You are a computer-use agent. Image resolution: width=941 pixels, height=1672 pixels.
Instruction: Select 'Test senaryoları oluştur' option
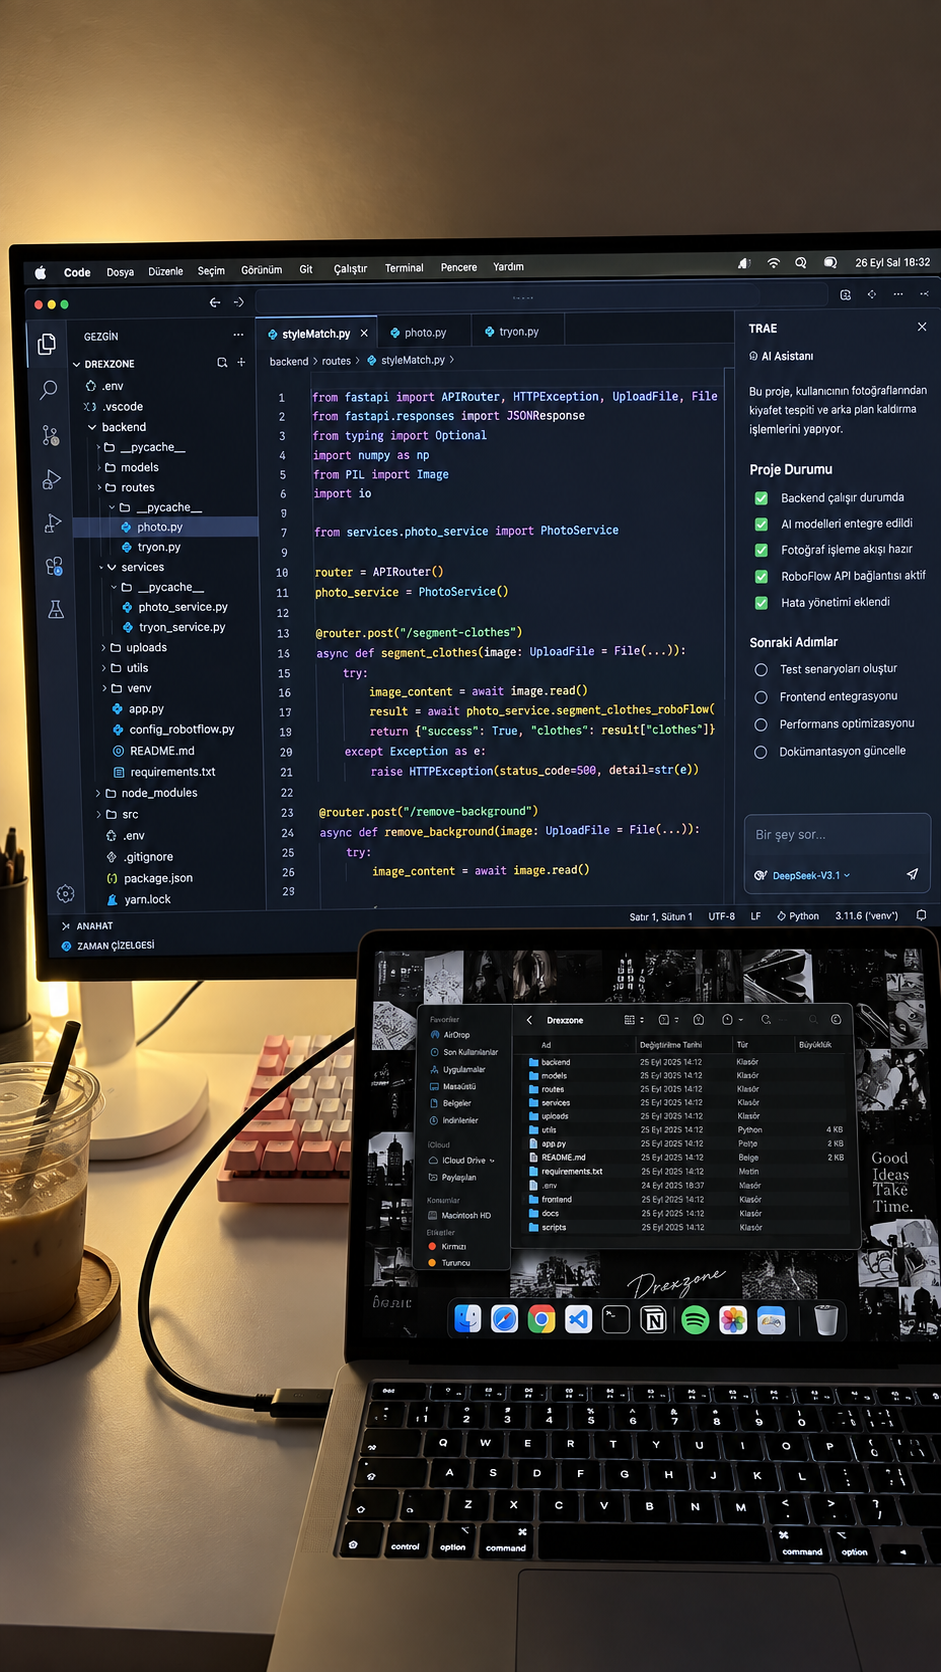coord(761,670)
